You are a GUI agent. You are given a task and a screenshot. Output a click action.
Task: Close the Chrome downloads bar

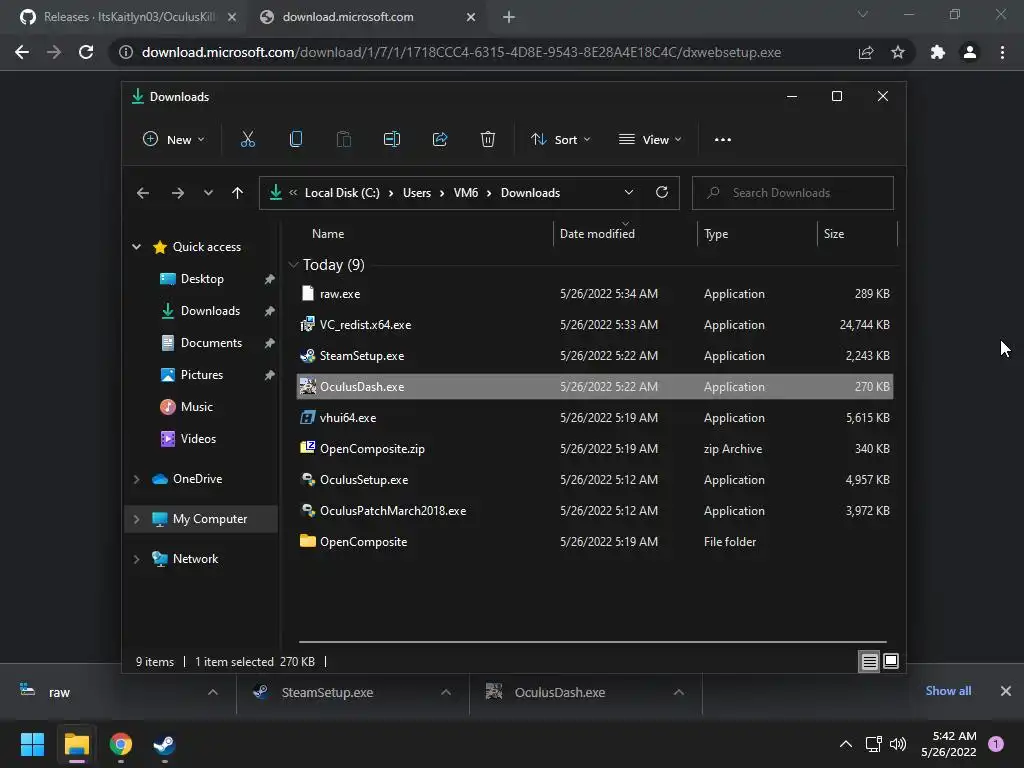tap(1006, 691)
